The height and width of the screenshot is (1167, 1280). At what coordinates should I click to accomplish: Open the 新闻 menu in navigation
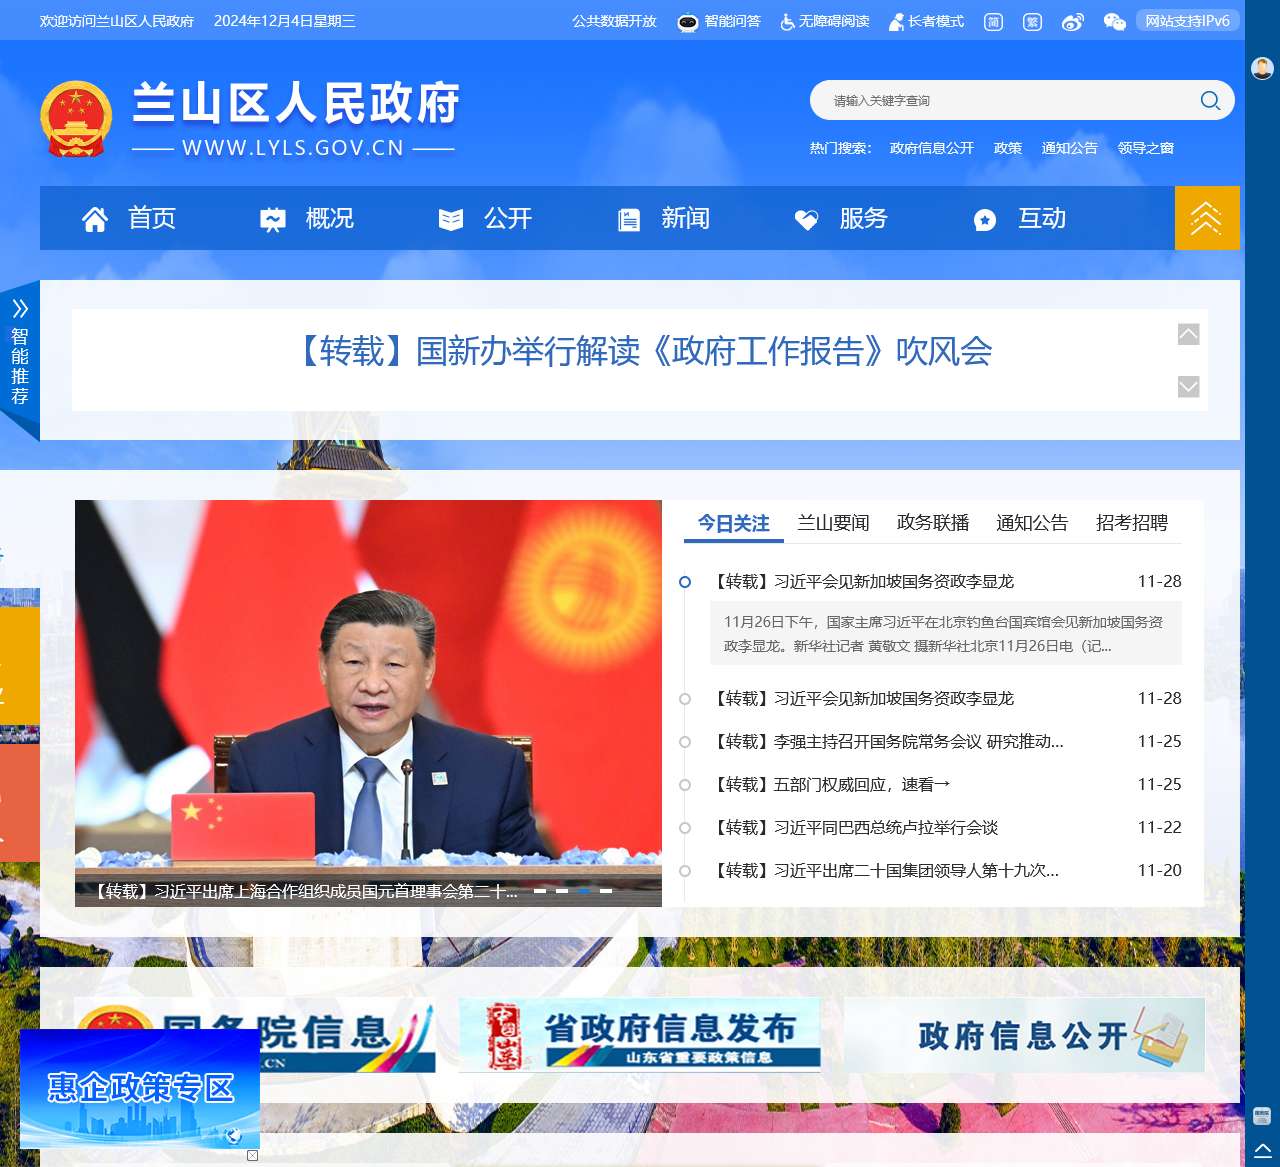click(x=684, y=218)
